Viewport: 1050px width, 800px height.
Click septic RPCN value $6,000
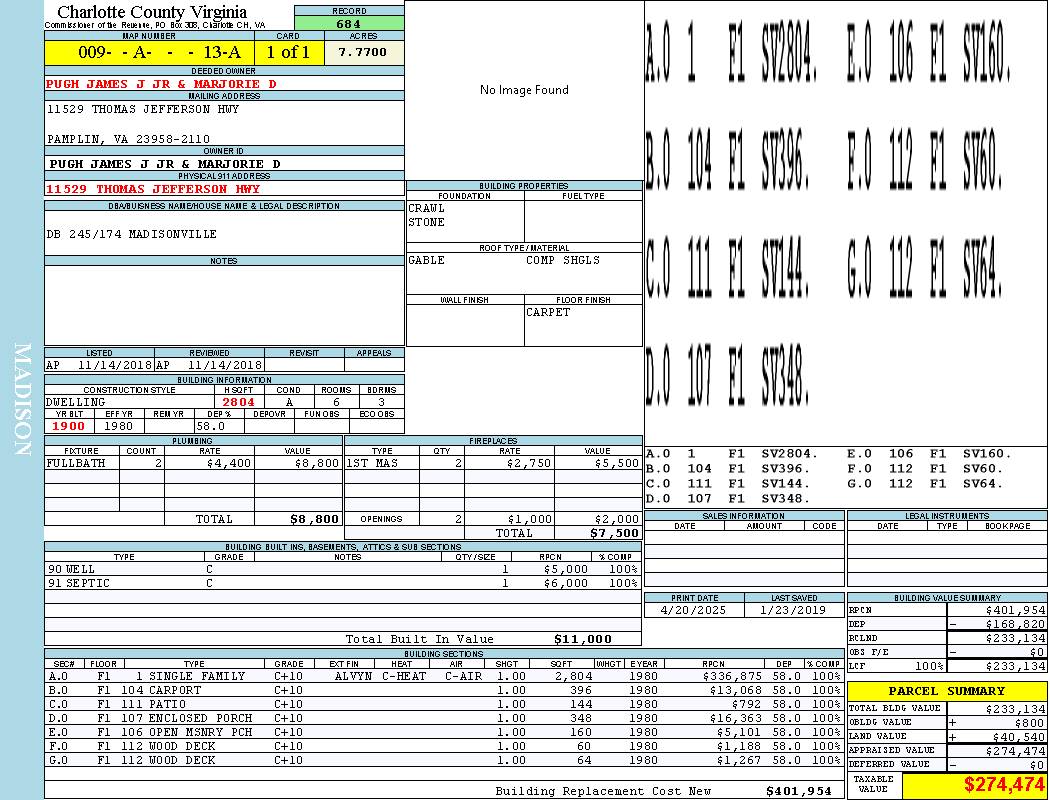coord(566,583)
